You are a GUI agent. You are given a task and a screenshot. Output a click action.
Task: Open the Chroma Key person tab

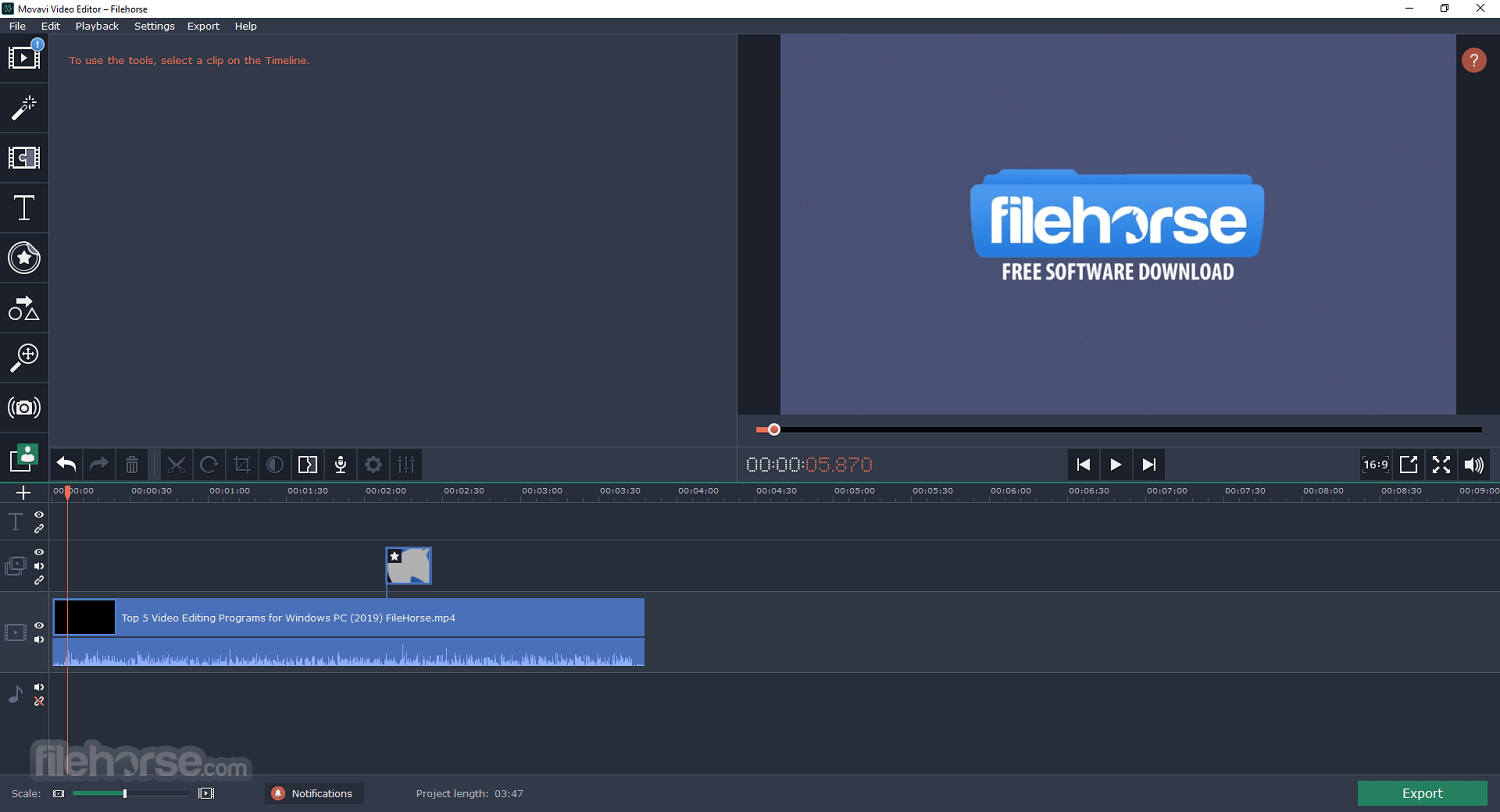tap(24, 457)
